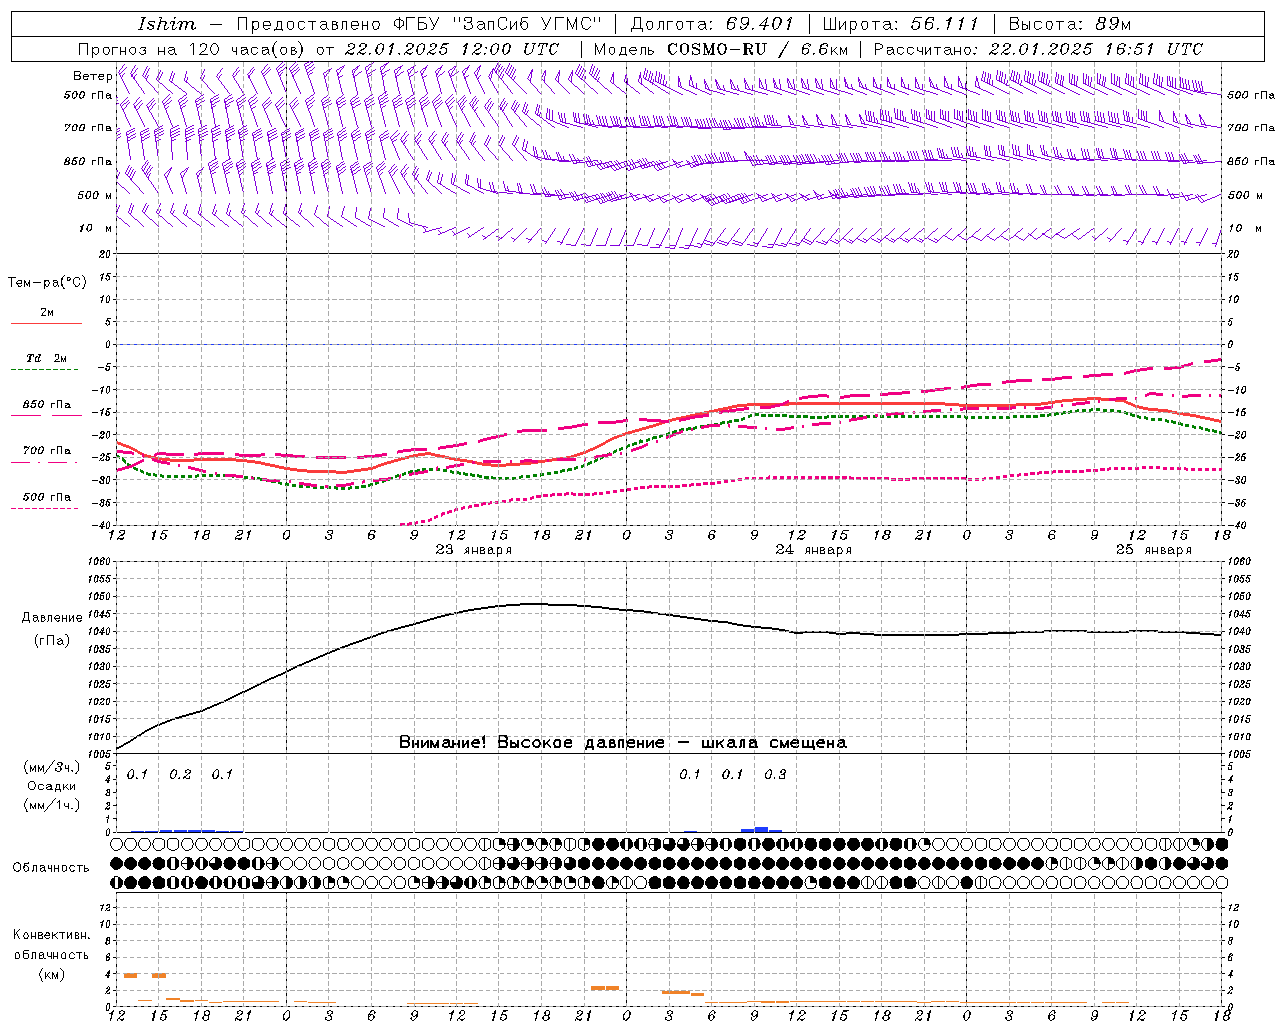Click "Прогноз на 120 часа(ов)" forecast text
Image resolution: width=1280 pixels, height=1024 pixels.
click(193, 49)
